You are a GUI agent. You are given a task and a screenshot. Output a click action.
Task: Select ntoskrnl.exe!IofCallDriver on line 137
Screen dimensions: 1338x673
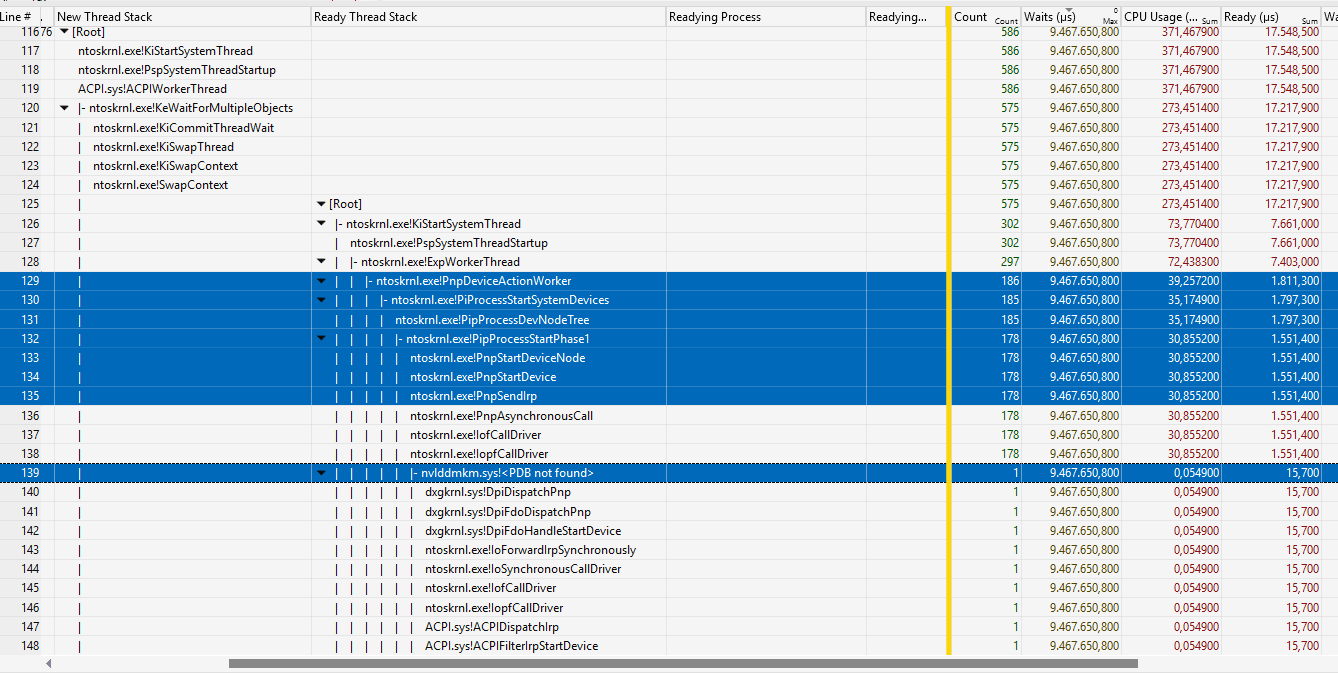(x=476, y=435)
